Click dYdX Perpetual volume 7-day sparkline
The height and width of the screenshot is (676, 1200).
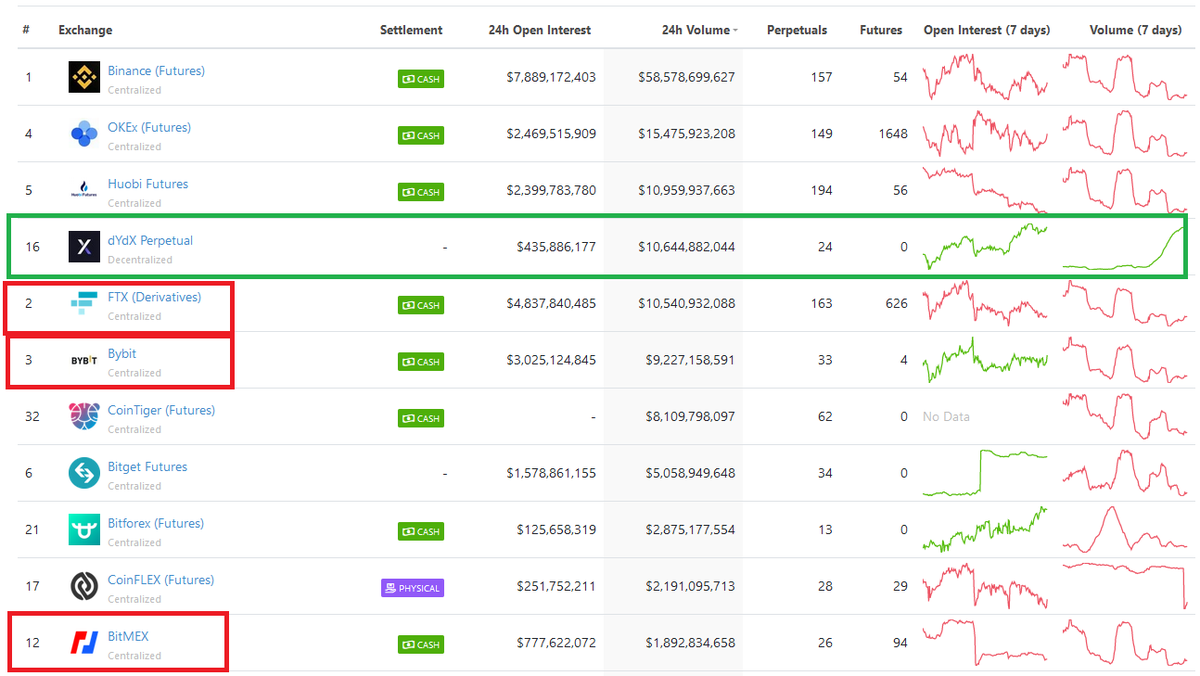pyautogui.click(x=1124, y=247)
